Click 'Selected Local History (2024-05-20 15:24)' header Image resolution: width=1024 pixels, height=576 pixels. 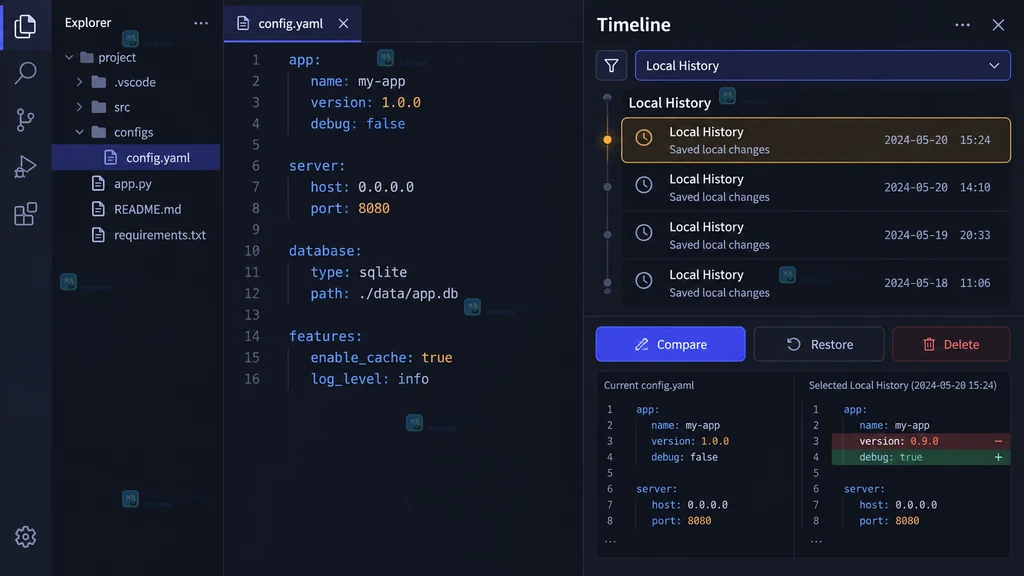click(903, 385)
